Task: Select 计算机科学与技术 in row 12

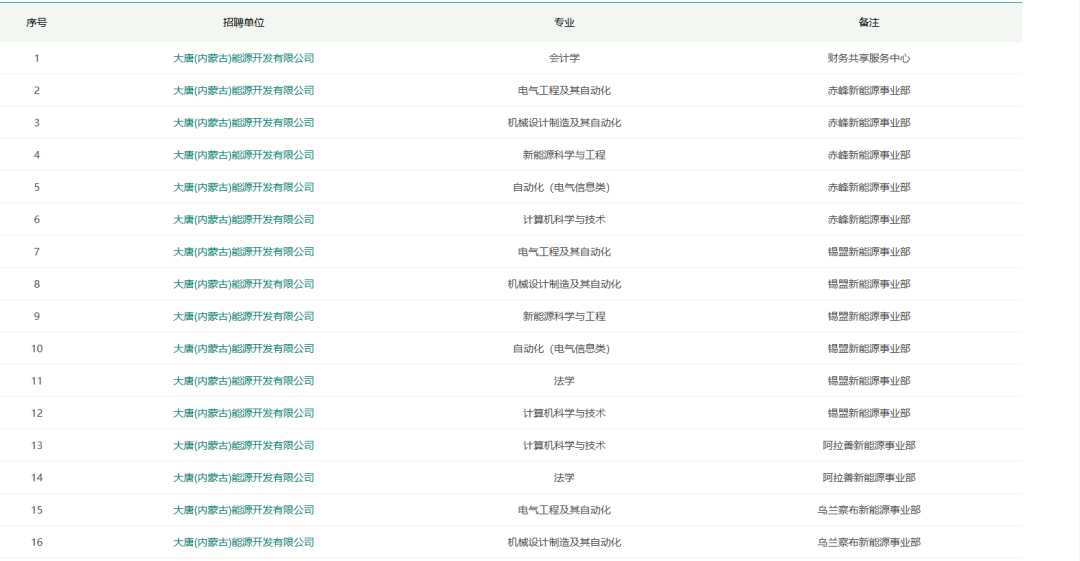Action: pos(564,414)
